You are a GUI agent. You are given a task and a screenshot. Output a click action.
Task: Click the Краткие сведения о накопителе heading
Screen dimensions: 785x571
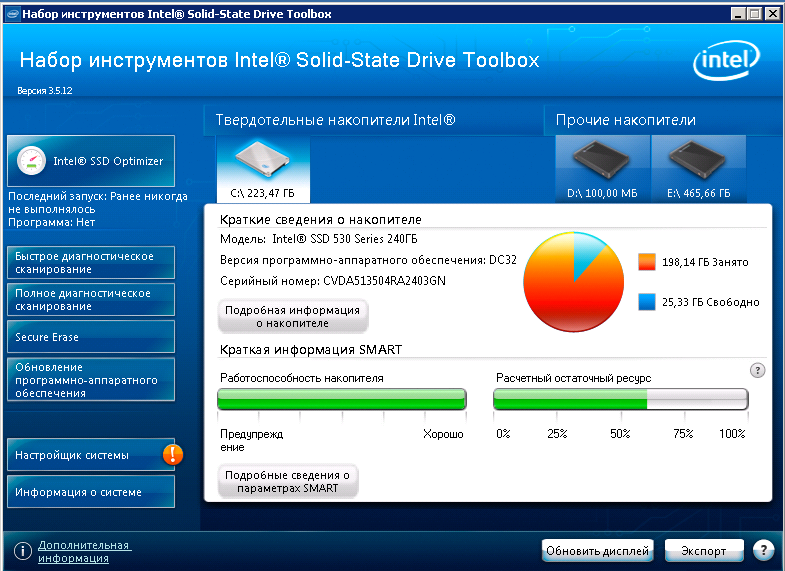(x=321, y=219)
